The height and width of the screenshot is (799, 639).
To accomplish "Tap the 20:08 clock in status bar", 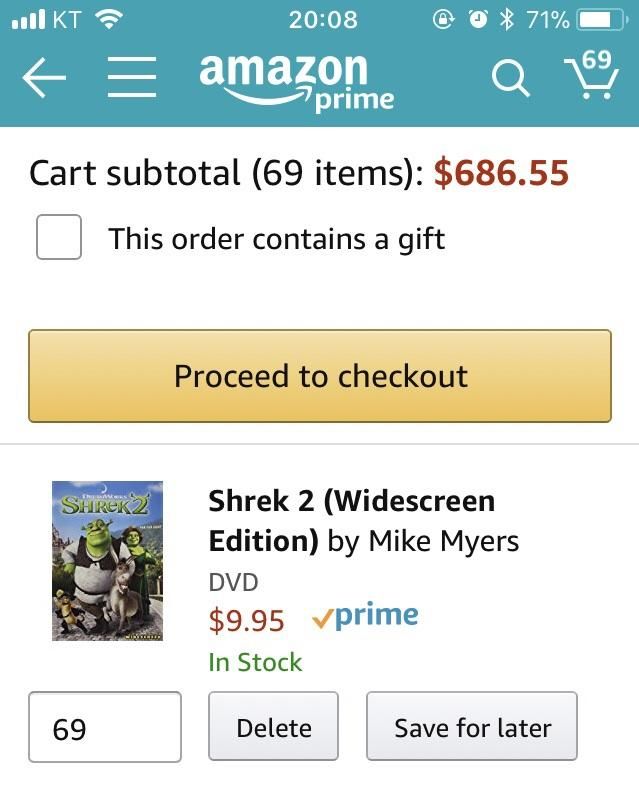I will (322, 19).
